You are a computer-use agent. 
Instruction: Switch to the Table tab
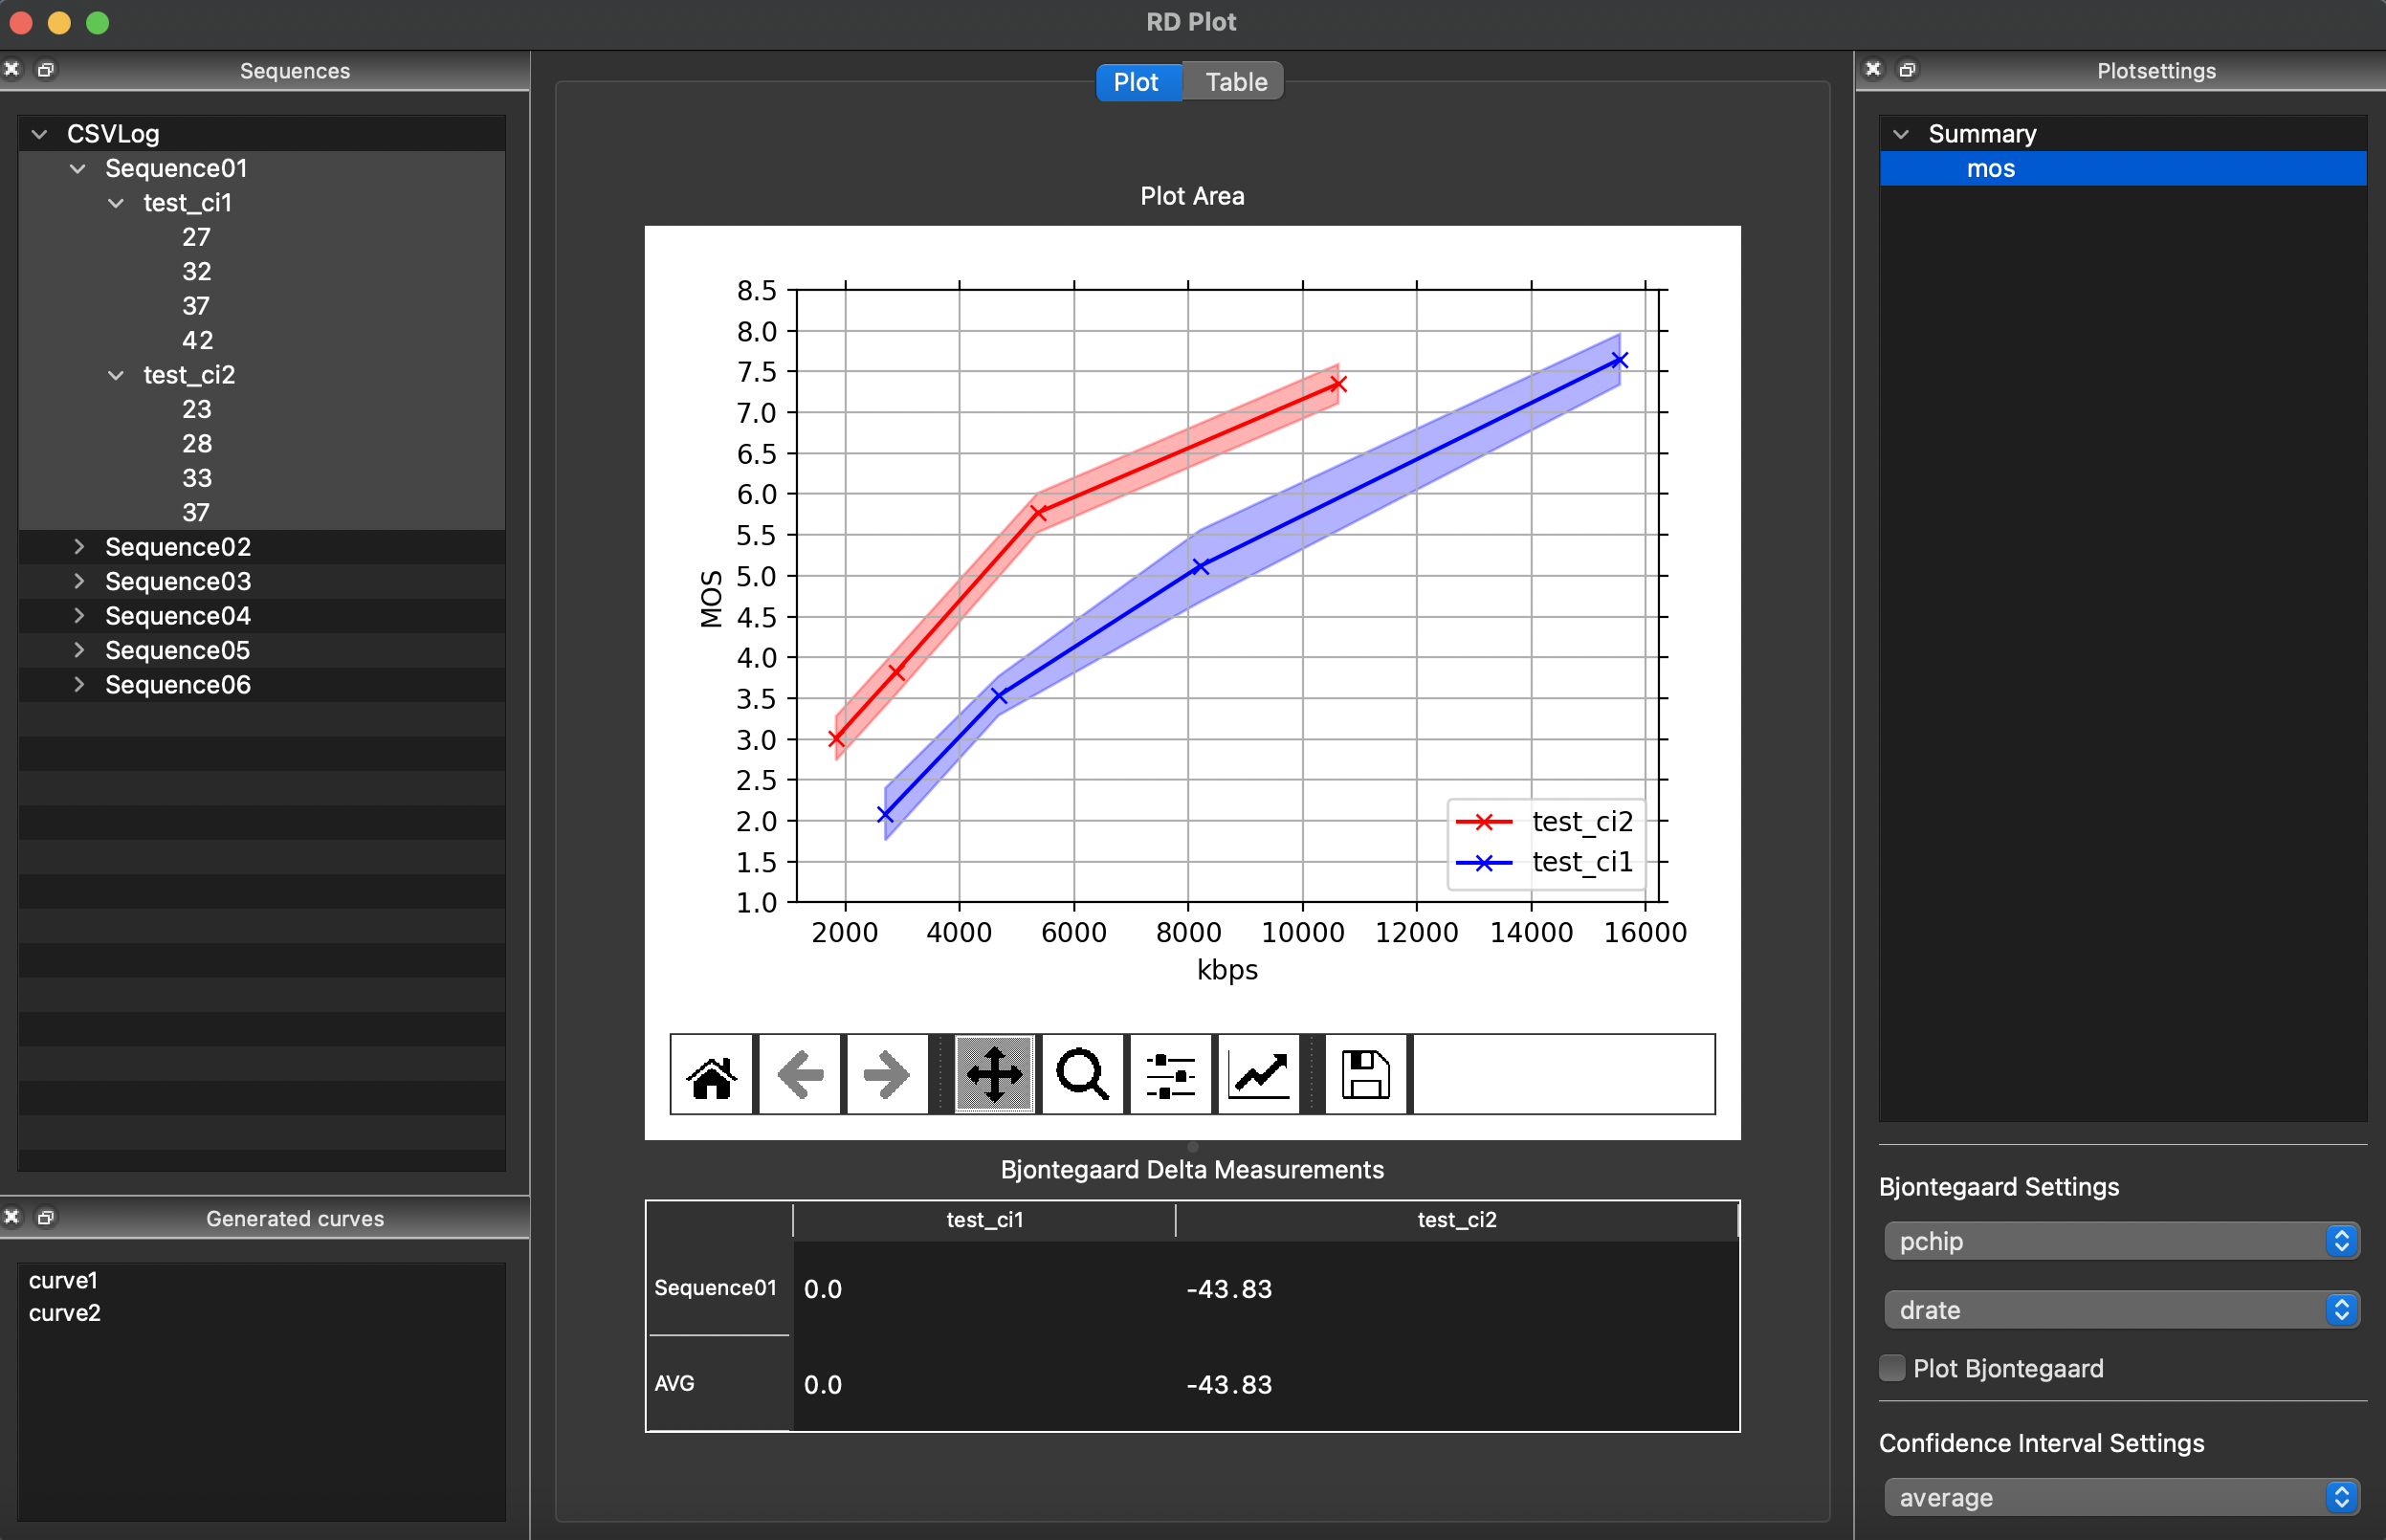point(1236,82)
